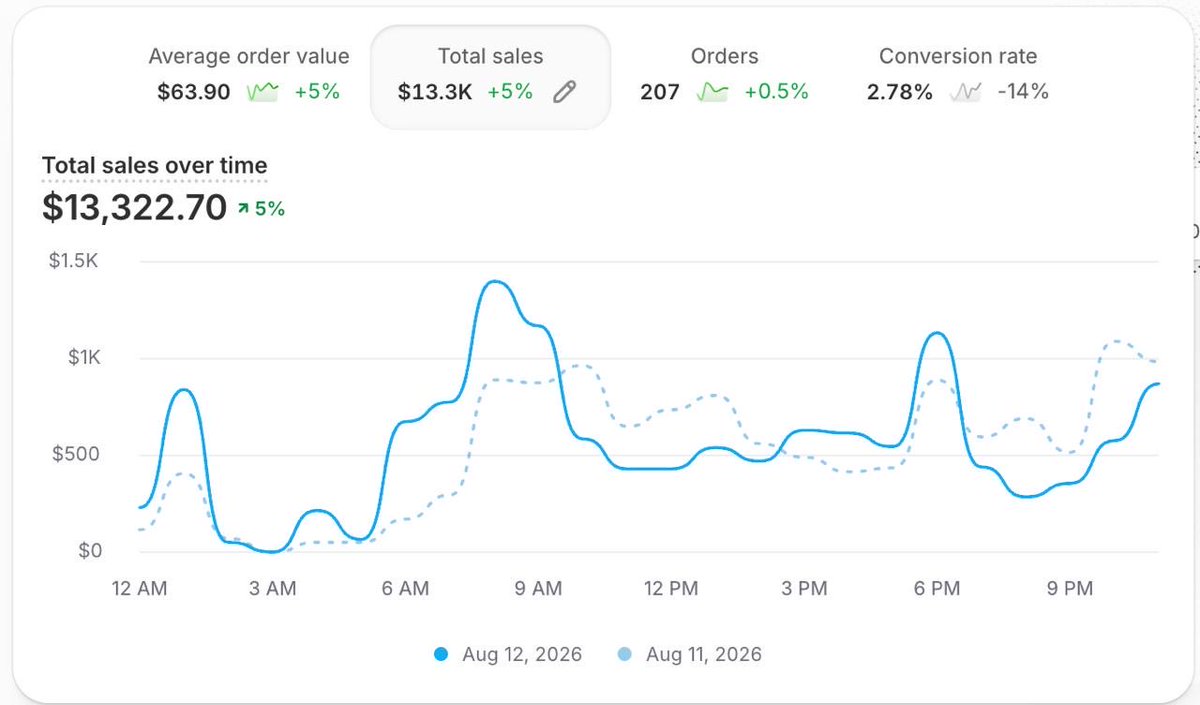Toggle the Aug 12, 2026 legend series

[x=508, y=655]
